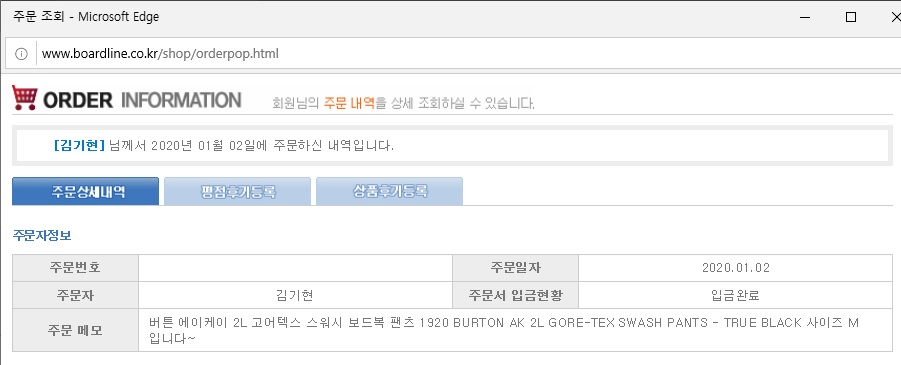Image resolution: width=901 pixels, height=365 pixels.
Task: Click the 주문자정보 section heading
Action: click(x=41, y=235)
